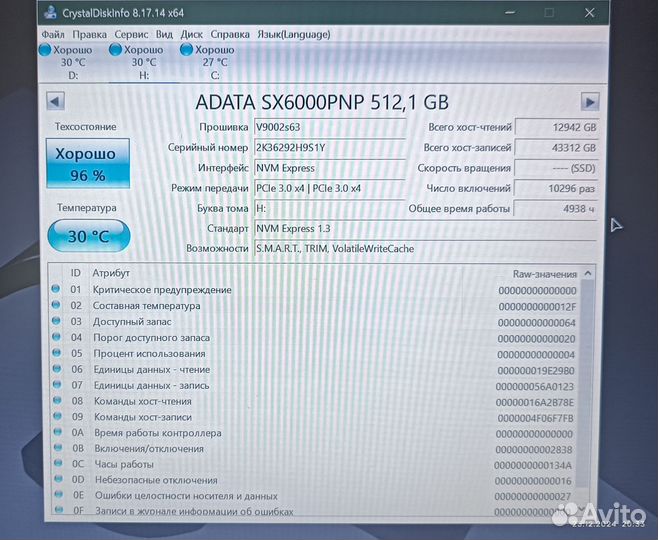Select row 0D Небезопасные отключения

(x=316, y=480)
